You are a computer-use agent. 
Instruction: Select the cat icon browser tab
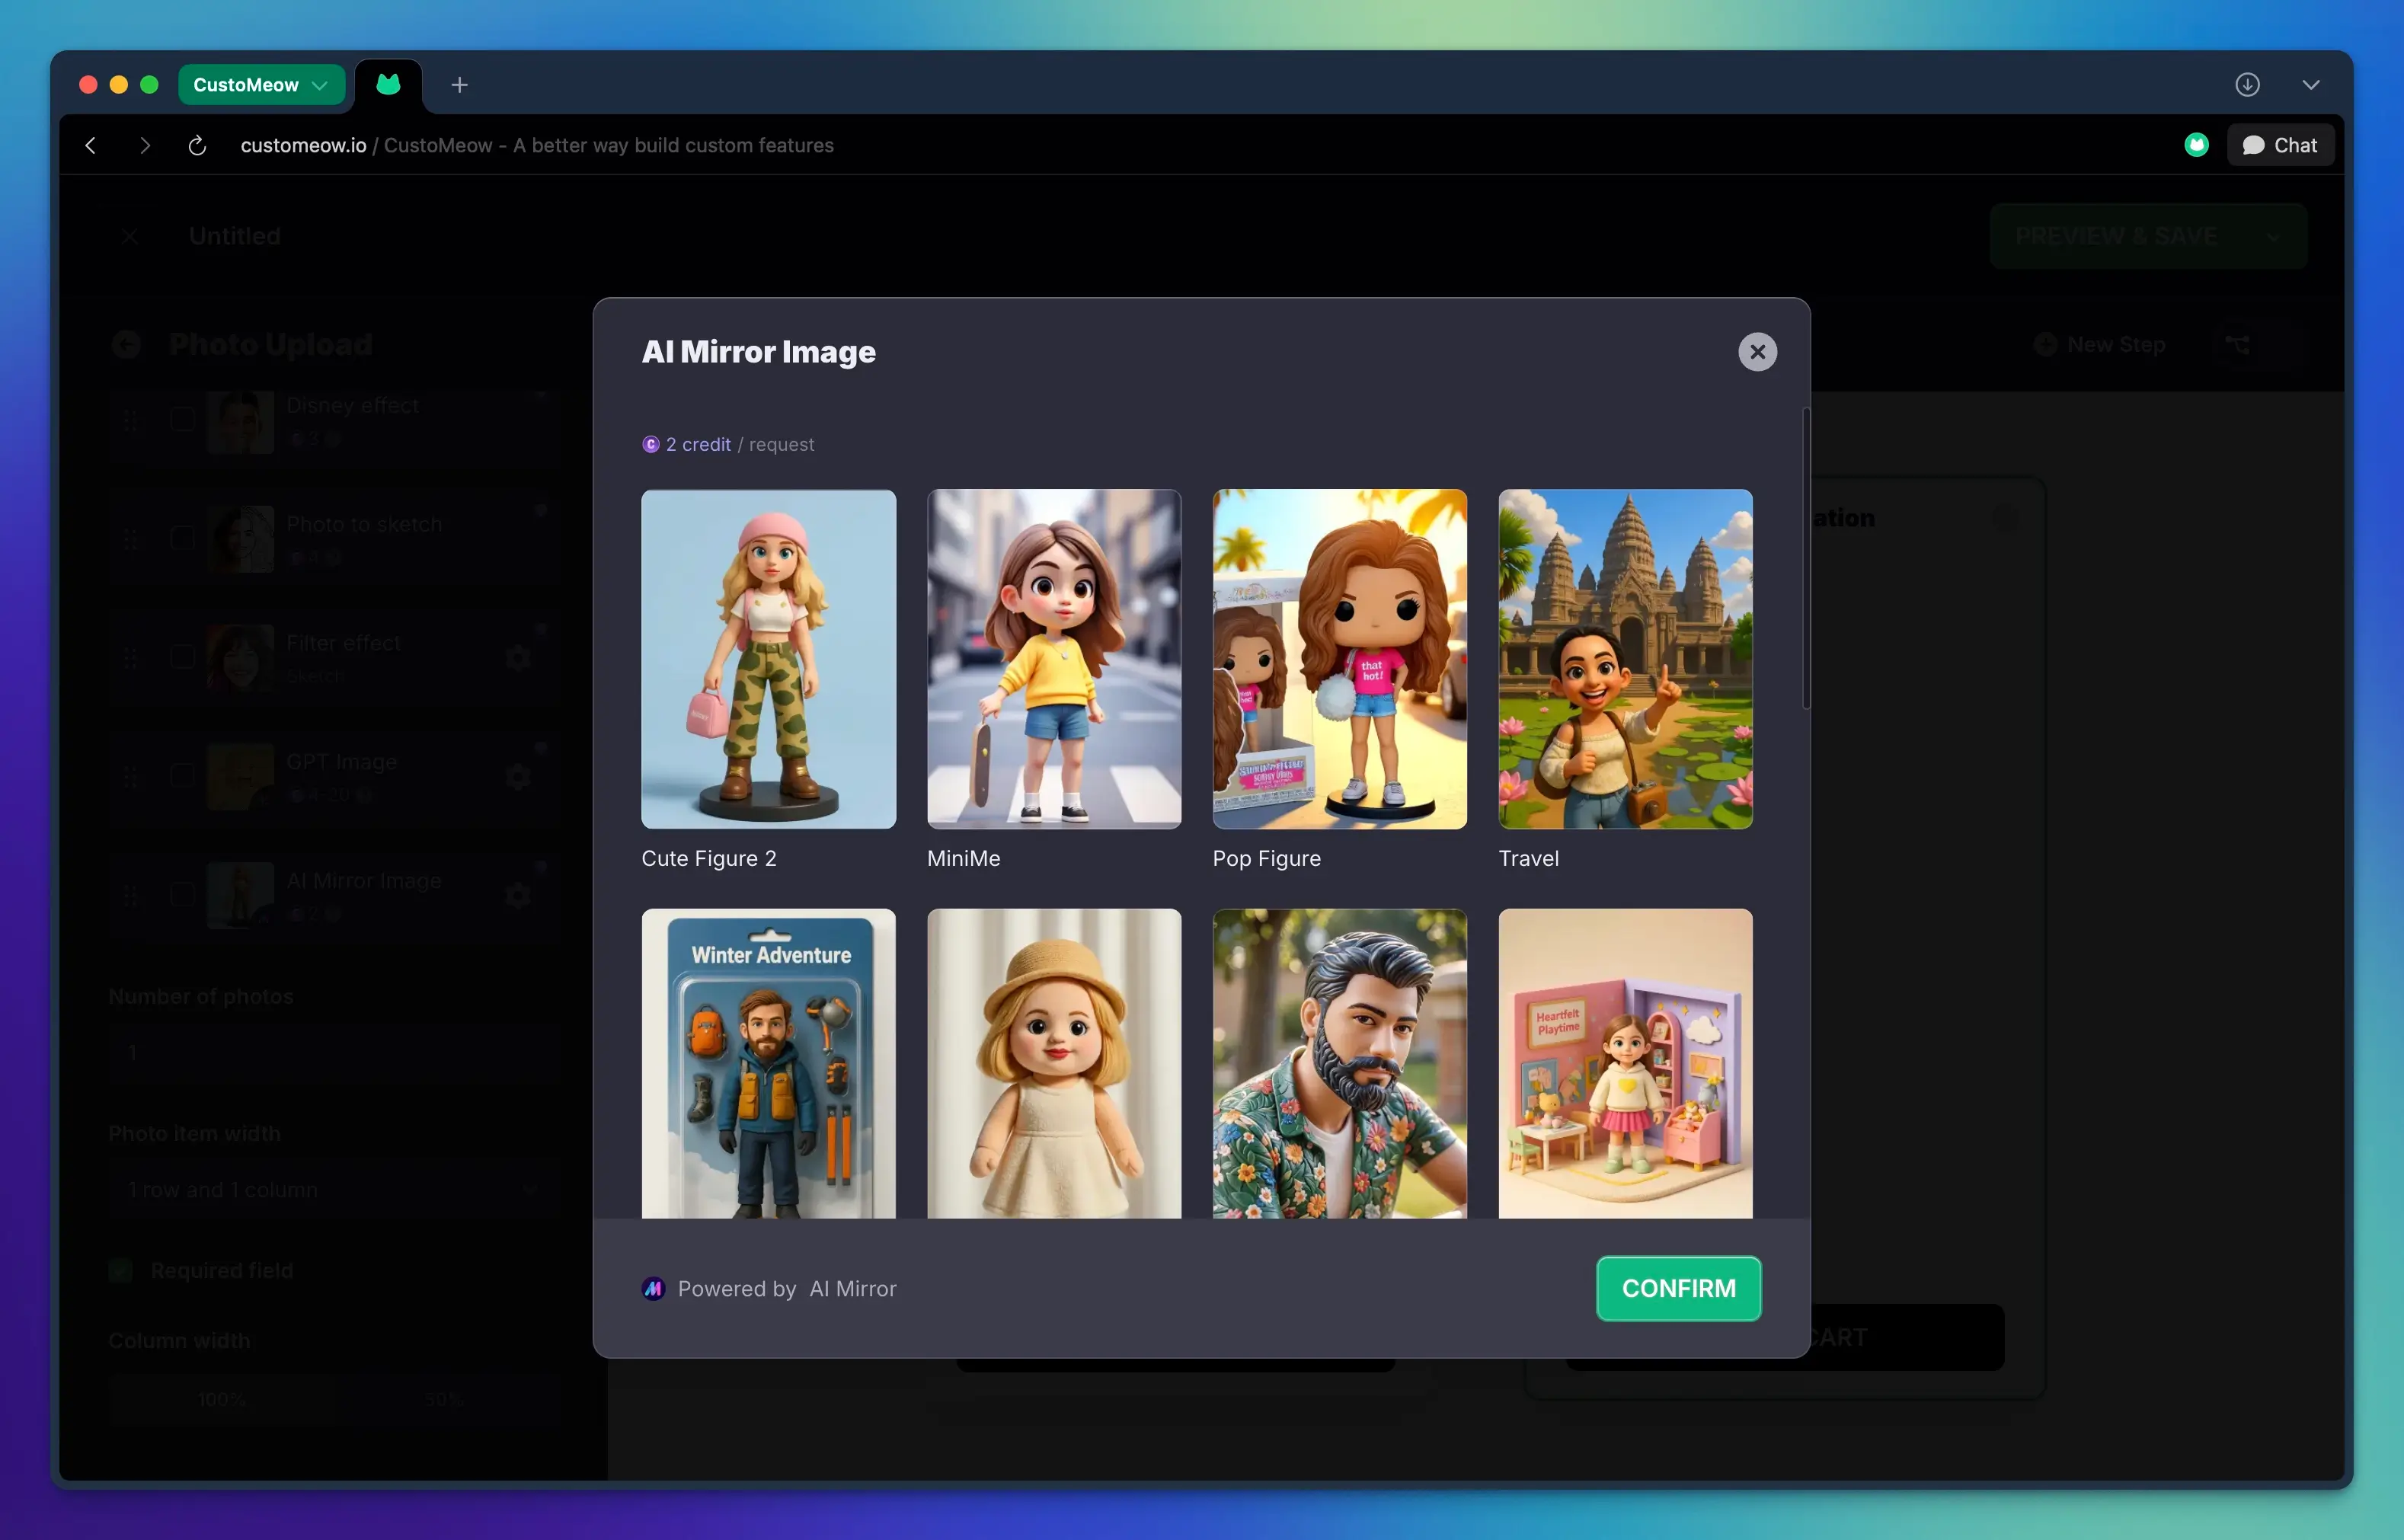388,85
